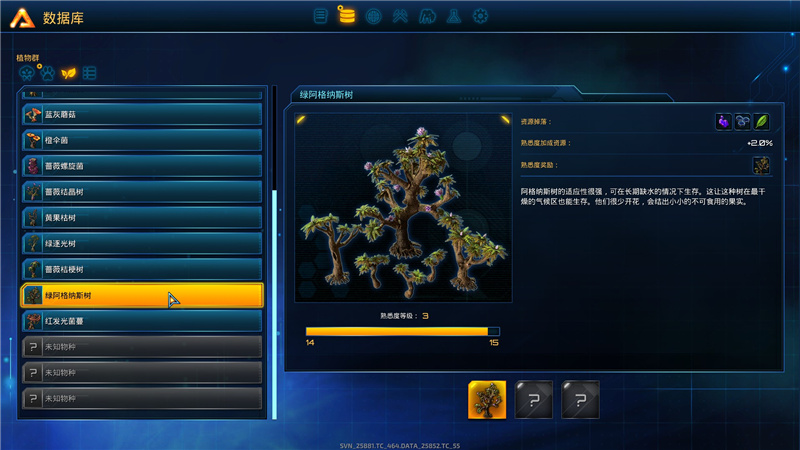The height and width of the screenshot is (450, 800).
Task: Click the first 未知物种 locked entry
Action: pos(142,347)
